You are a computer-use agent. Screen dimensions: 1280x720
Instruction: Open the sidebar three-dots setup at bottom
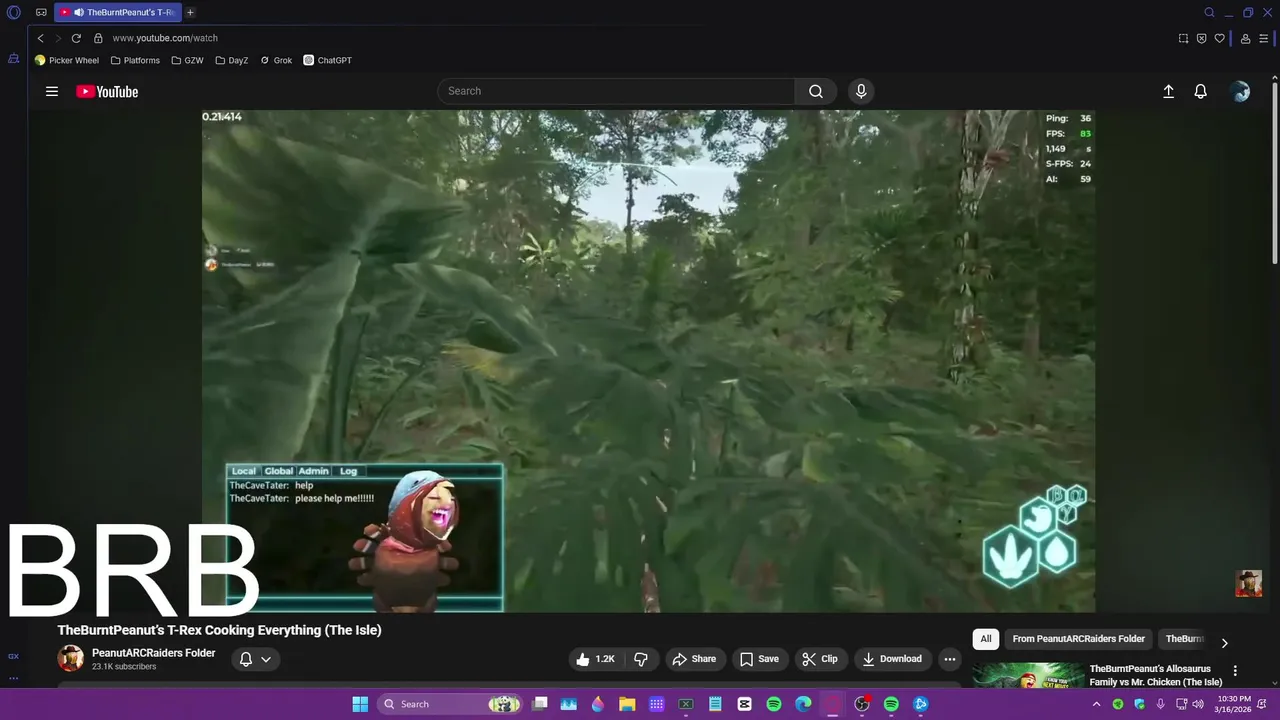13,677
